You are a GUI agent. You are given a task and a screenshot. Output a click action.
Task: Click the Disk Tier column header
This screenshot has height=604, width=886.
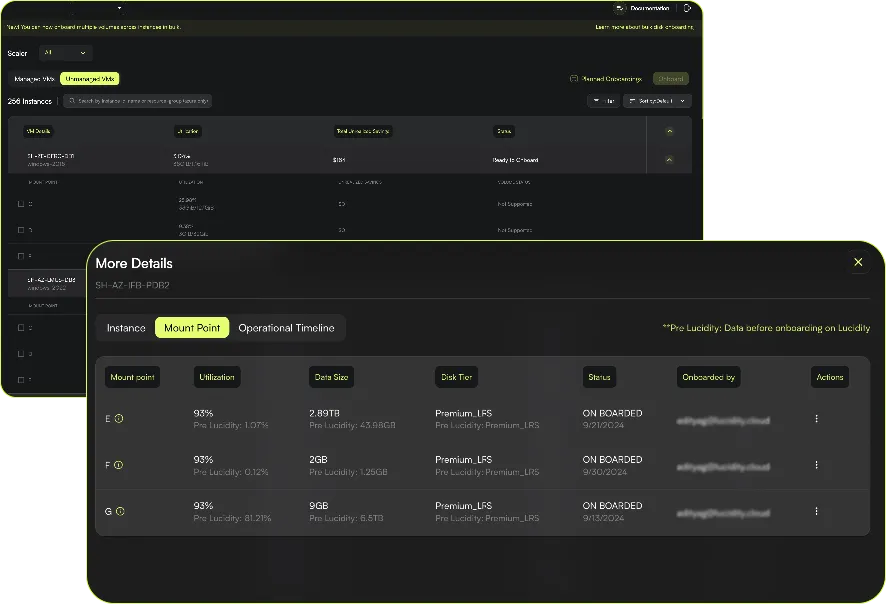click(x=457, y=377)
